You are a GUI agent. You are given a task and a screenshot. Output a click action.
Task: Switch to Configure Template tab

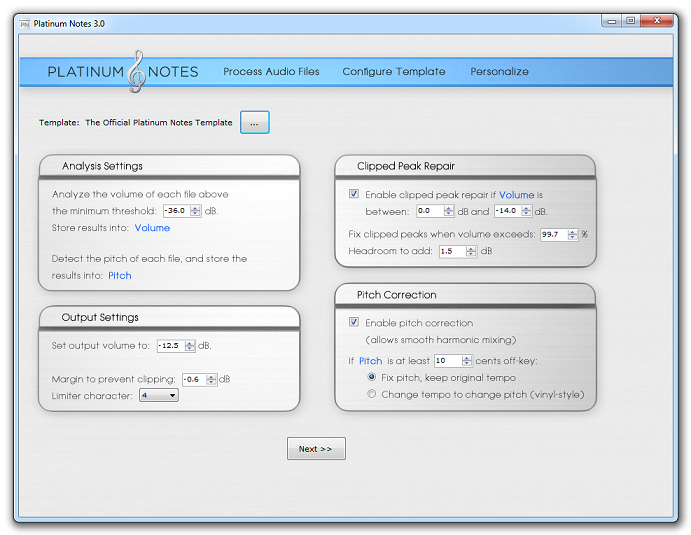point(393,72)
